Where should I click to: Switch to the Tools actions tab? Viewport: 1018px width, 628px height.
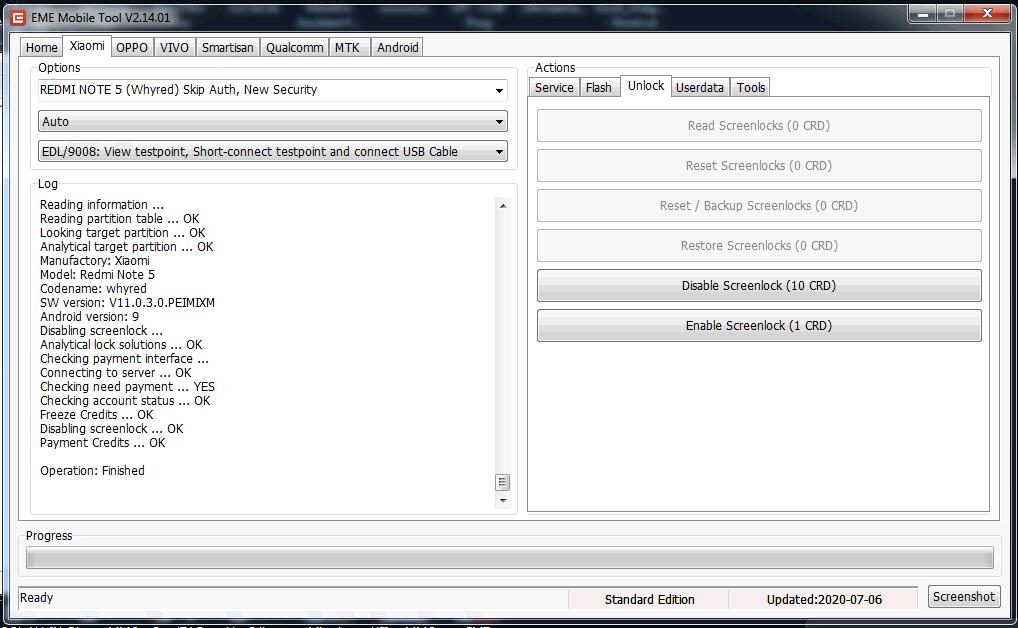coord(751,88)
